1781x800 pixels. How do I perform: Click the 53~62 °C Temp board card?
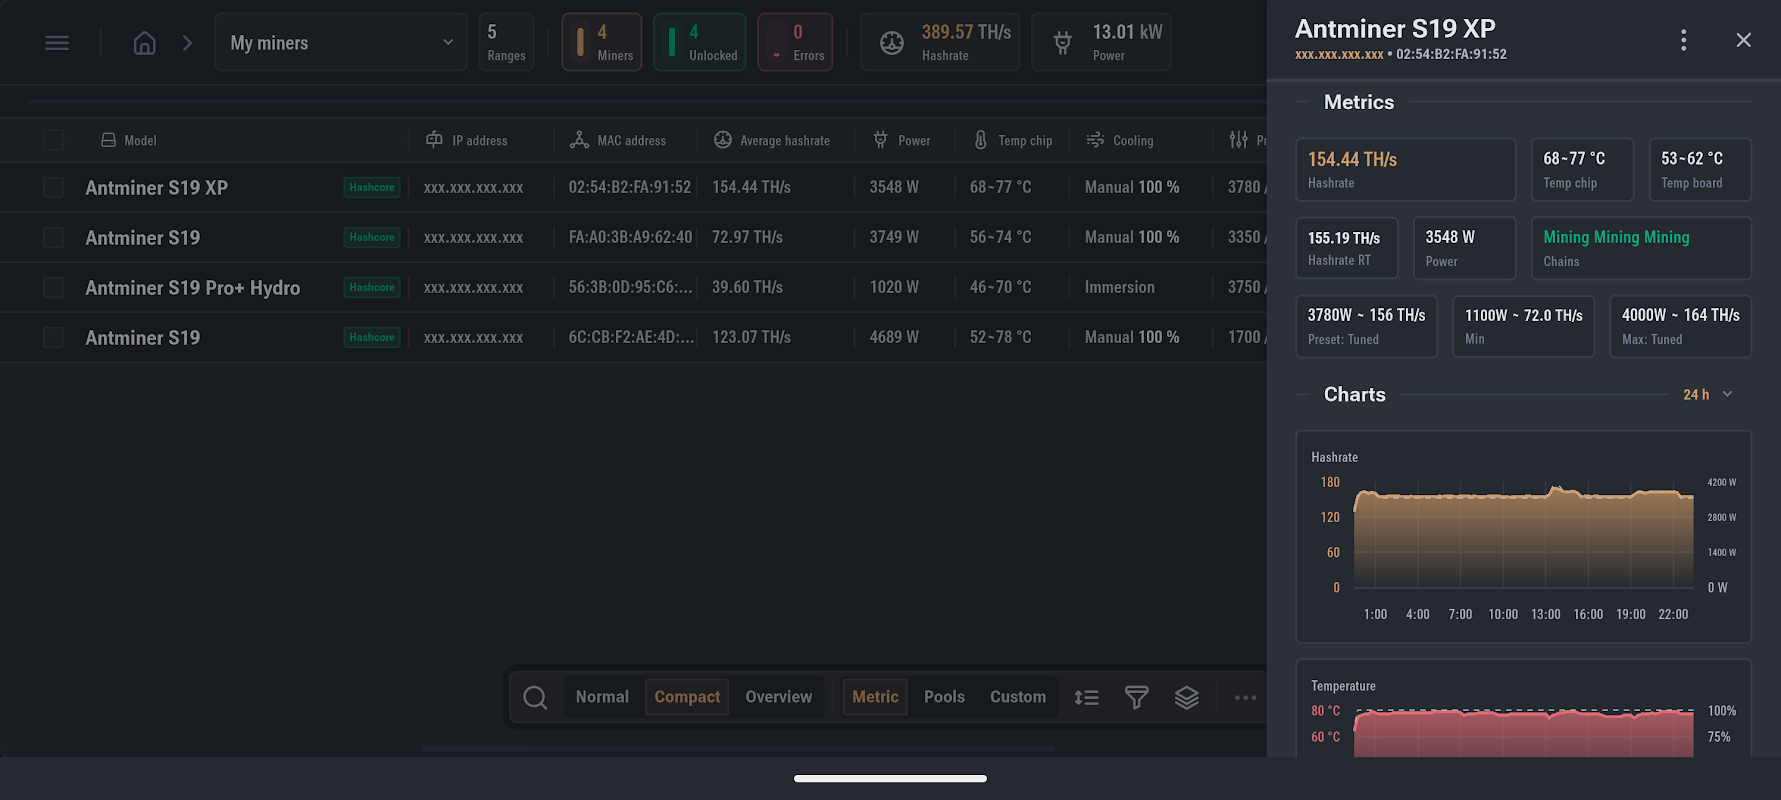1700,170
